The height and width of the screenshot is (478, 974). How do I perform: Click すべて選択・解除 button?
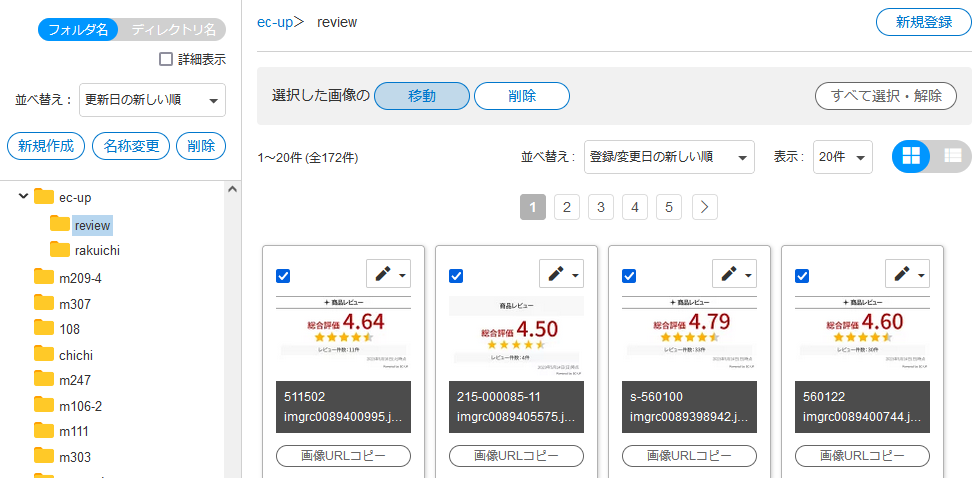pyautogui.click(x=886, y=96)
